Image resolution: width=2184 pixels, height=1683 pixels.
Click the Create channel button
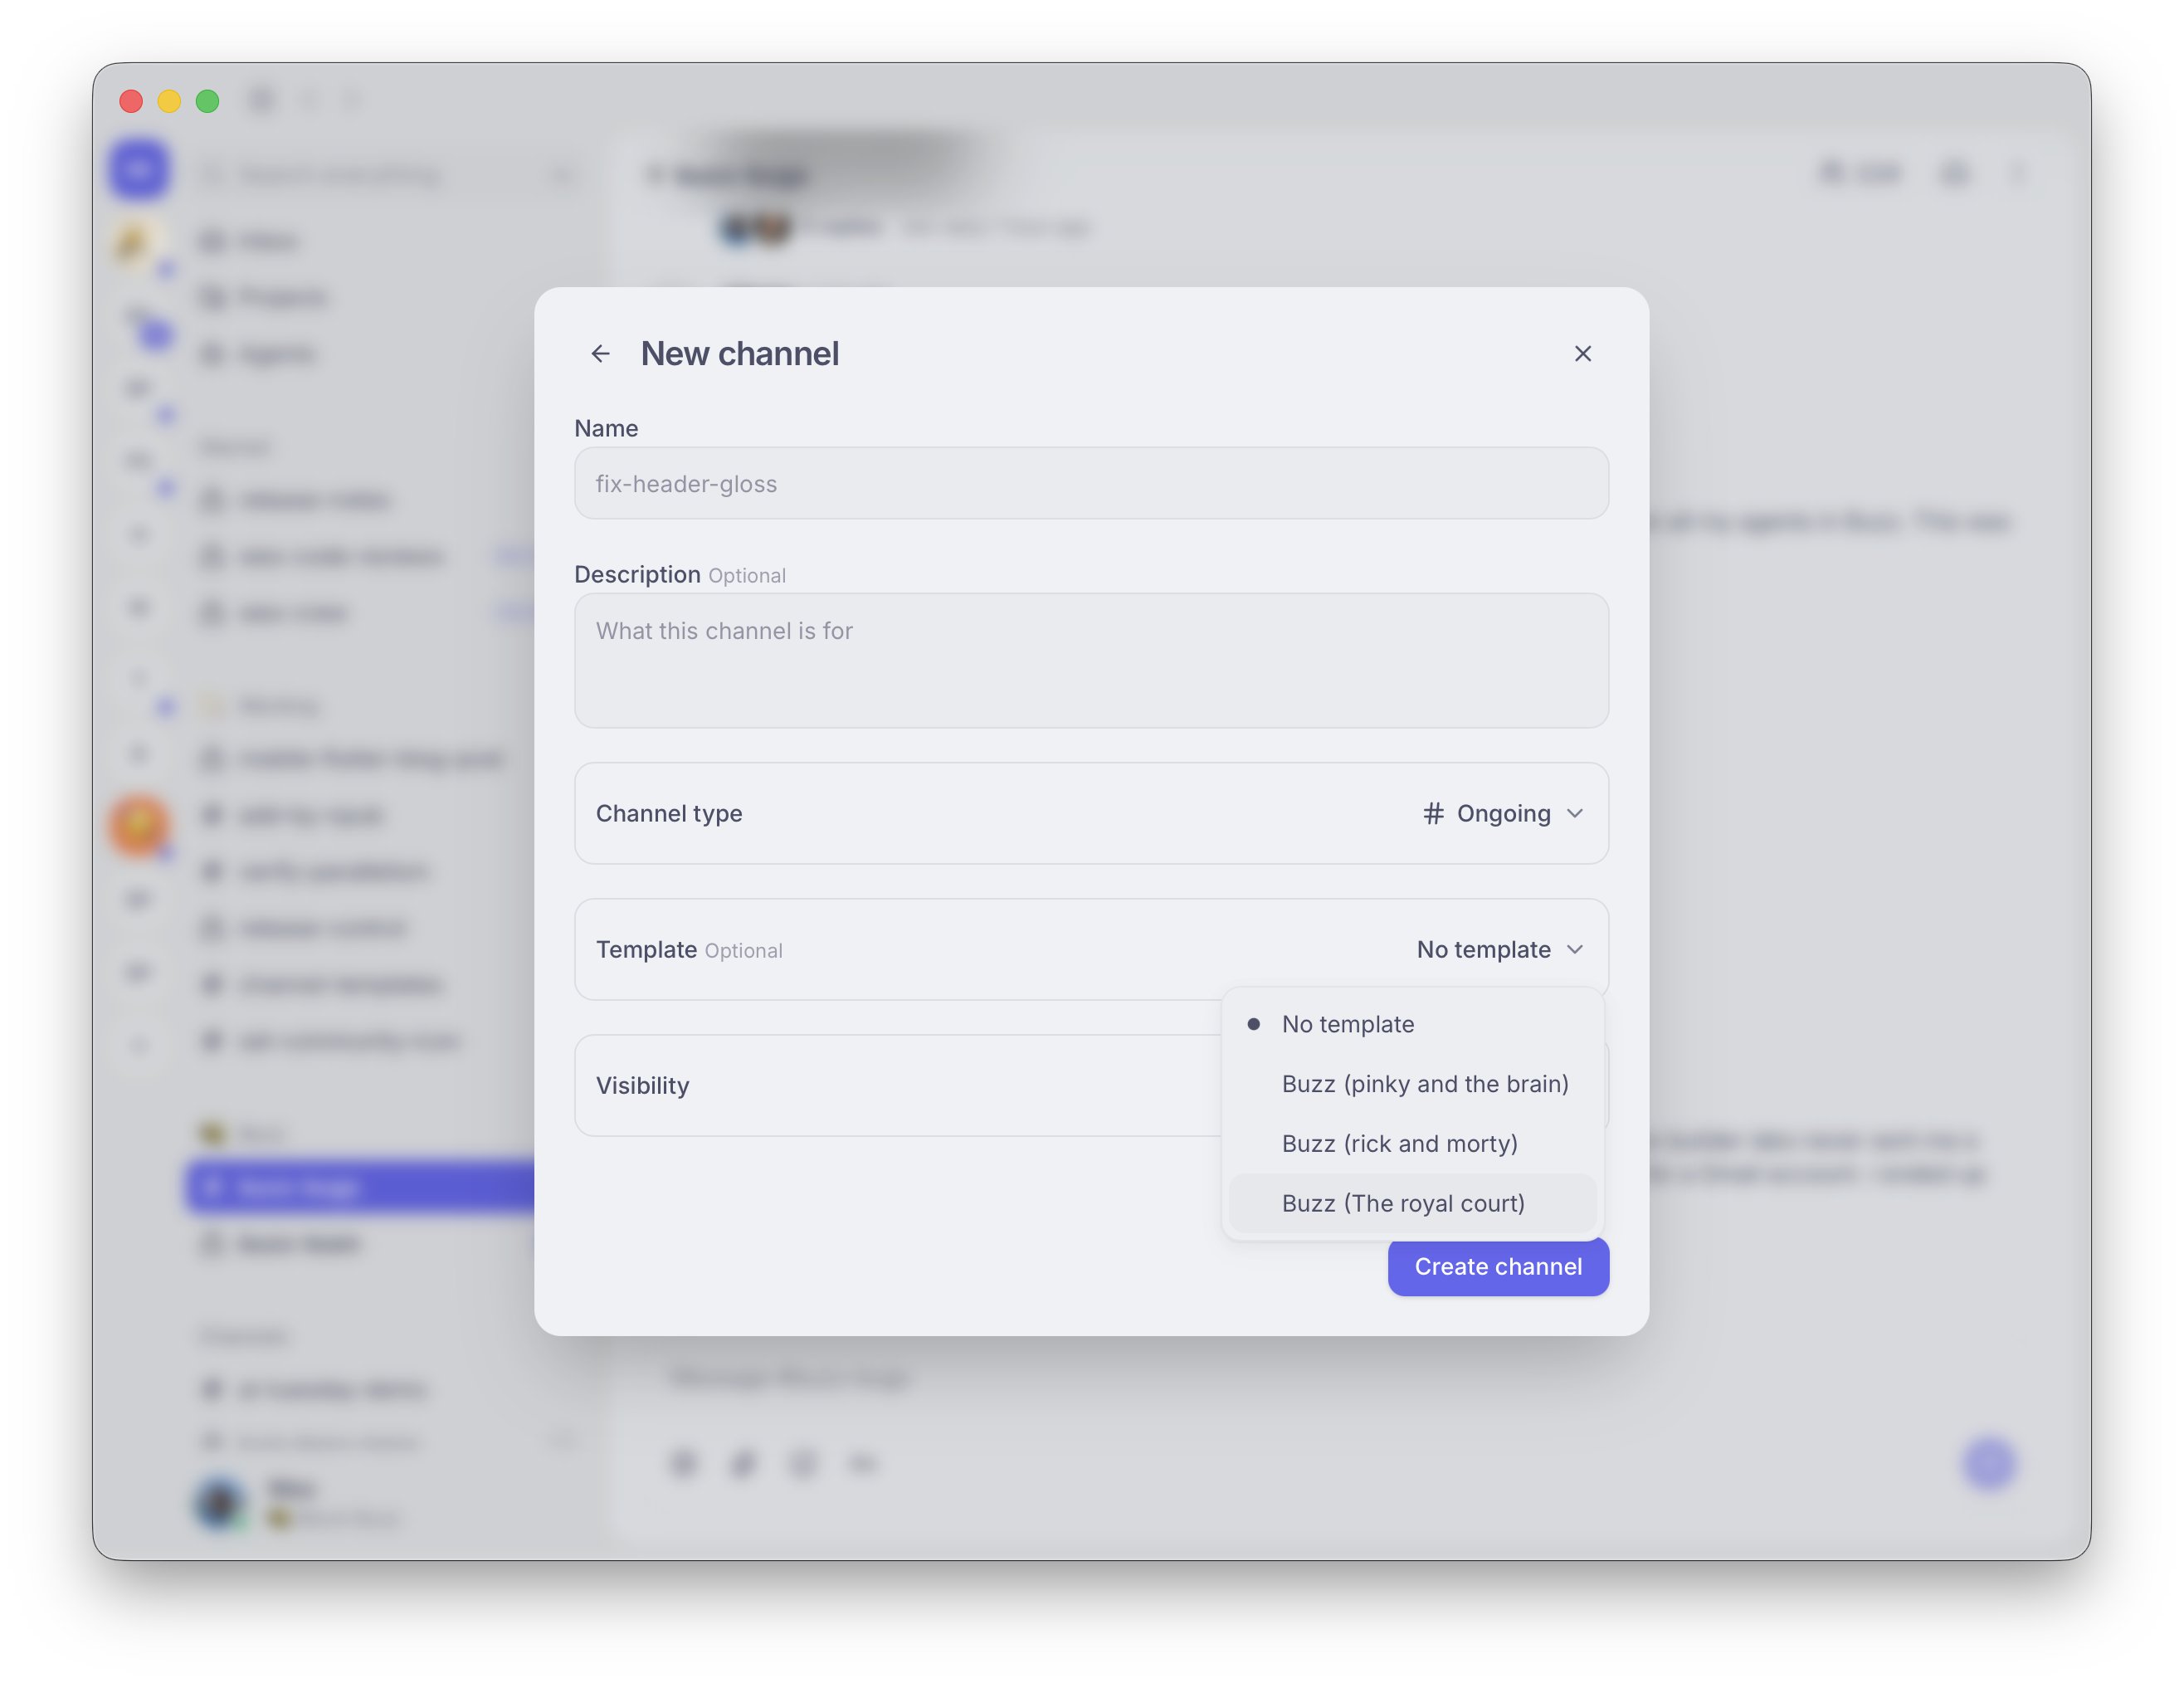(x=1498, y=1266)
